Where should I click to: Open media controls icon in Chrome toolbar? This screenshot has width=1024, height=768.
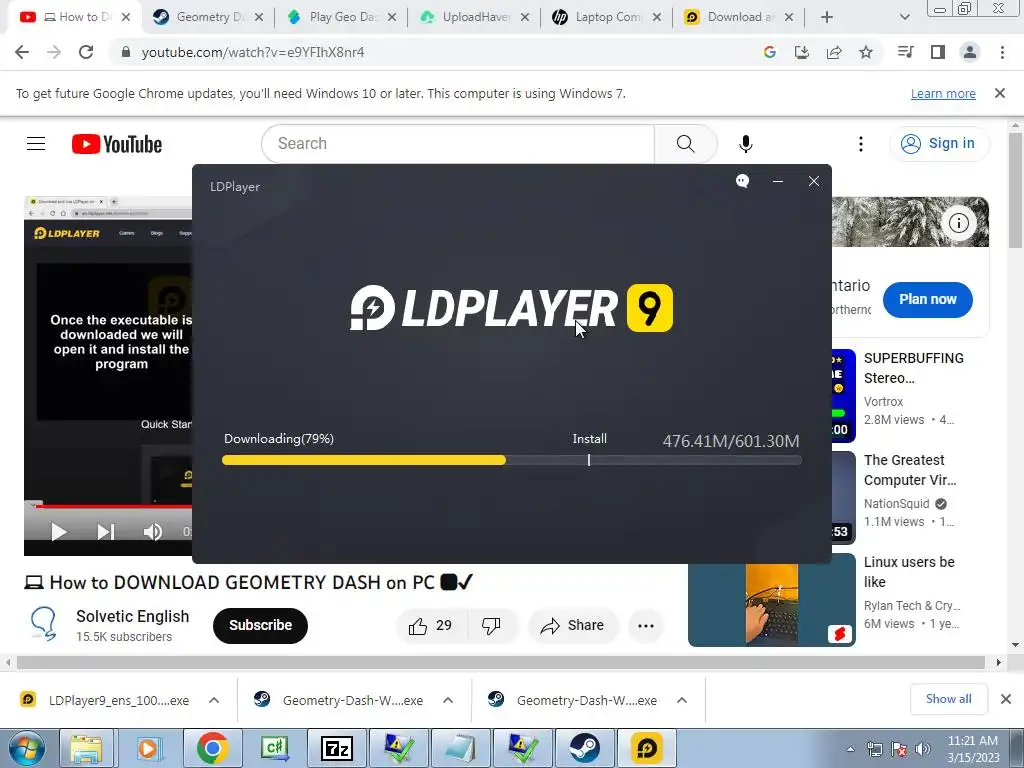click(905, 52)
